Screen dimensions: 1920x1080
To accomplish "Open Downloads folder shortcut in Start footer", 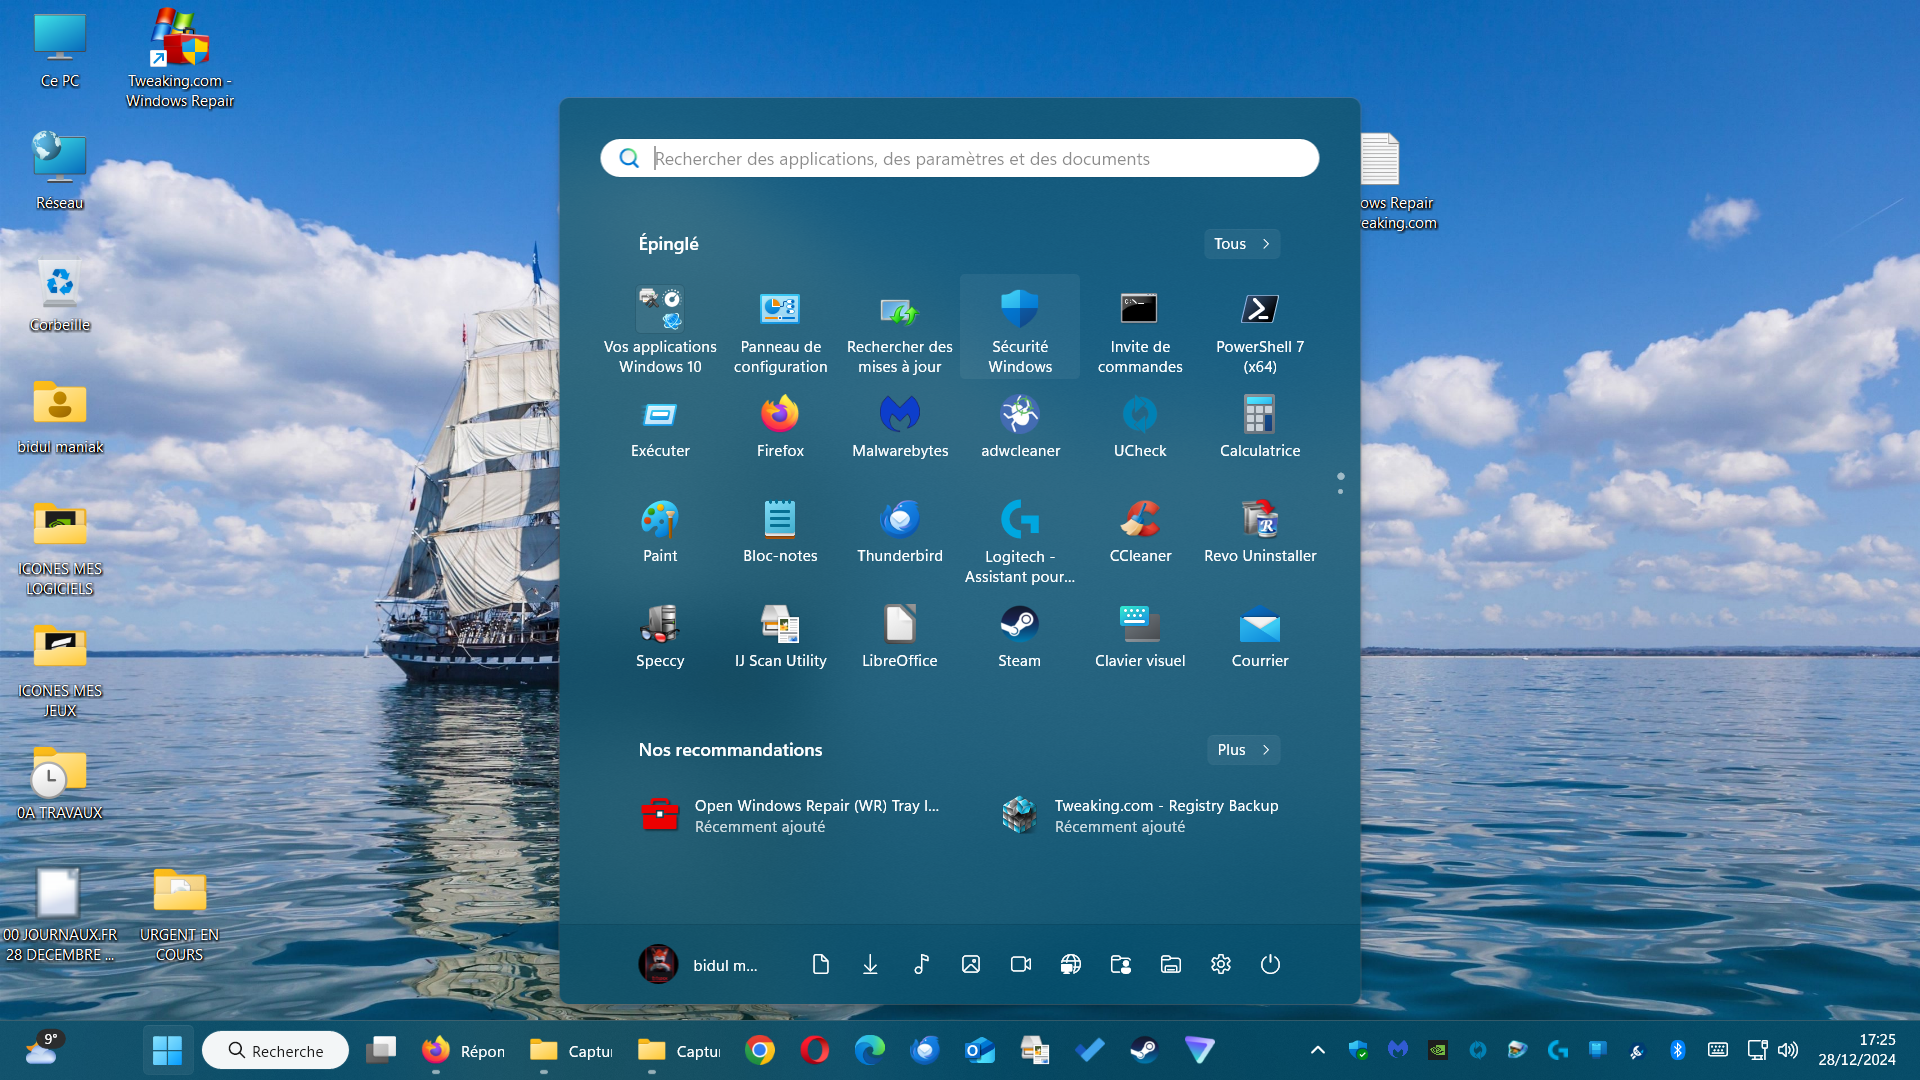I will 870,964.
